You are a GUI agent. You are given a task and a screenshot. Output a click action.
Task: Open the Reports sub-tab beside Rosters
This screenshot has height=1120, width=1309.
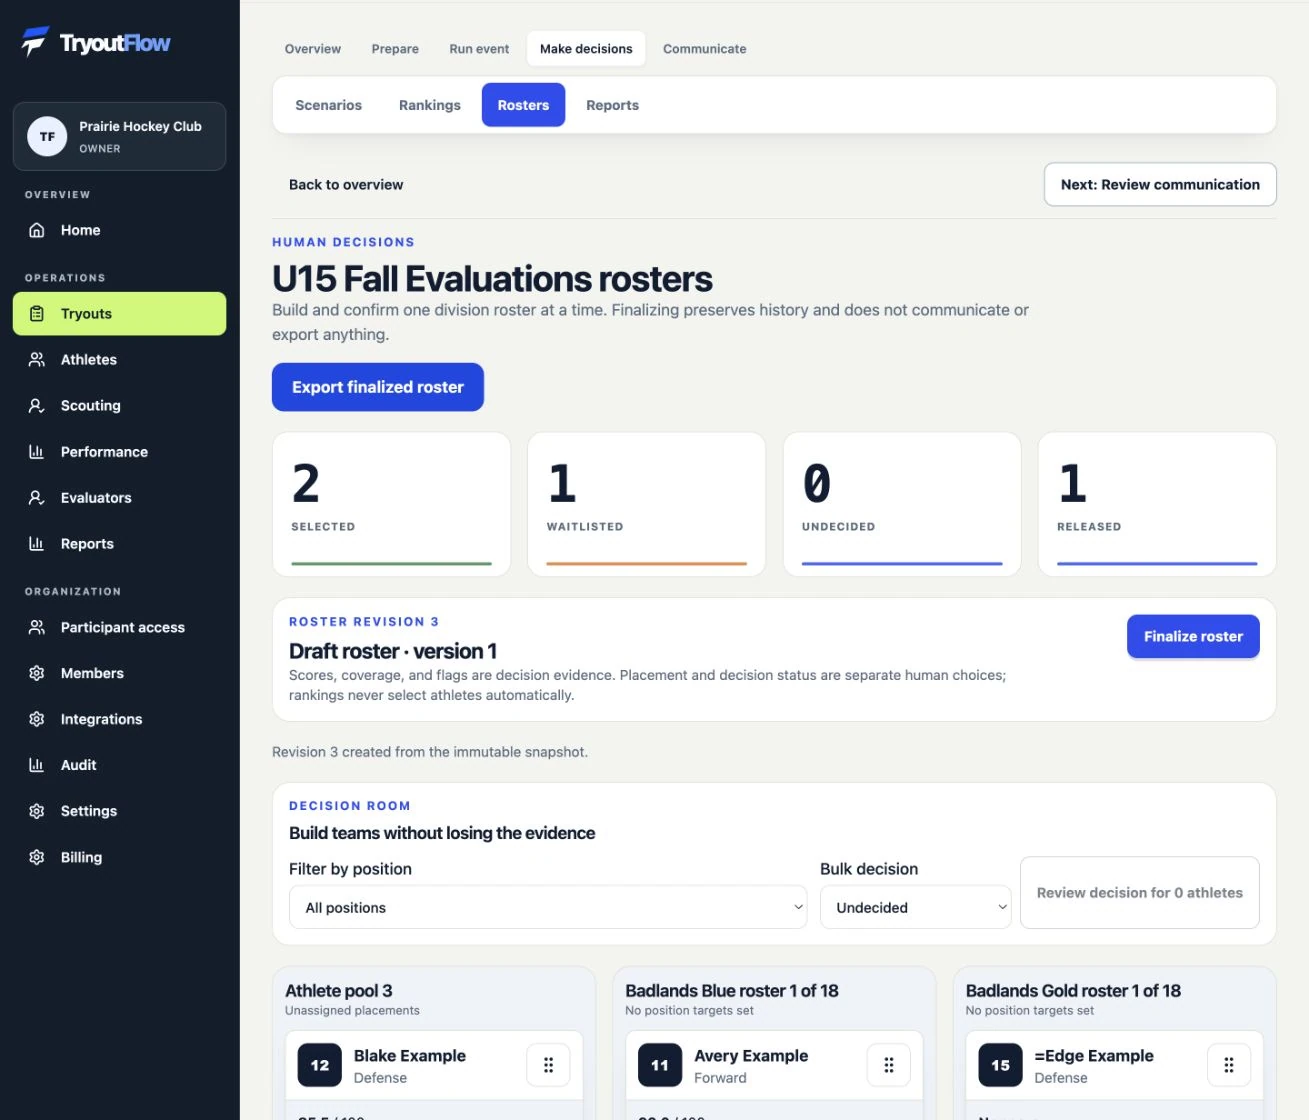click(613, 105)
